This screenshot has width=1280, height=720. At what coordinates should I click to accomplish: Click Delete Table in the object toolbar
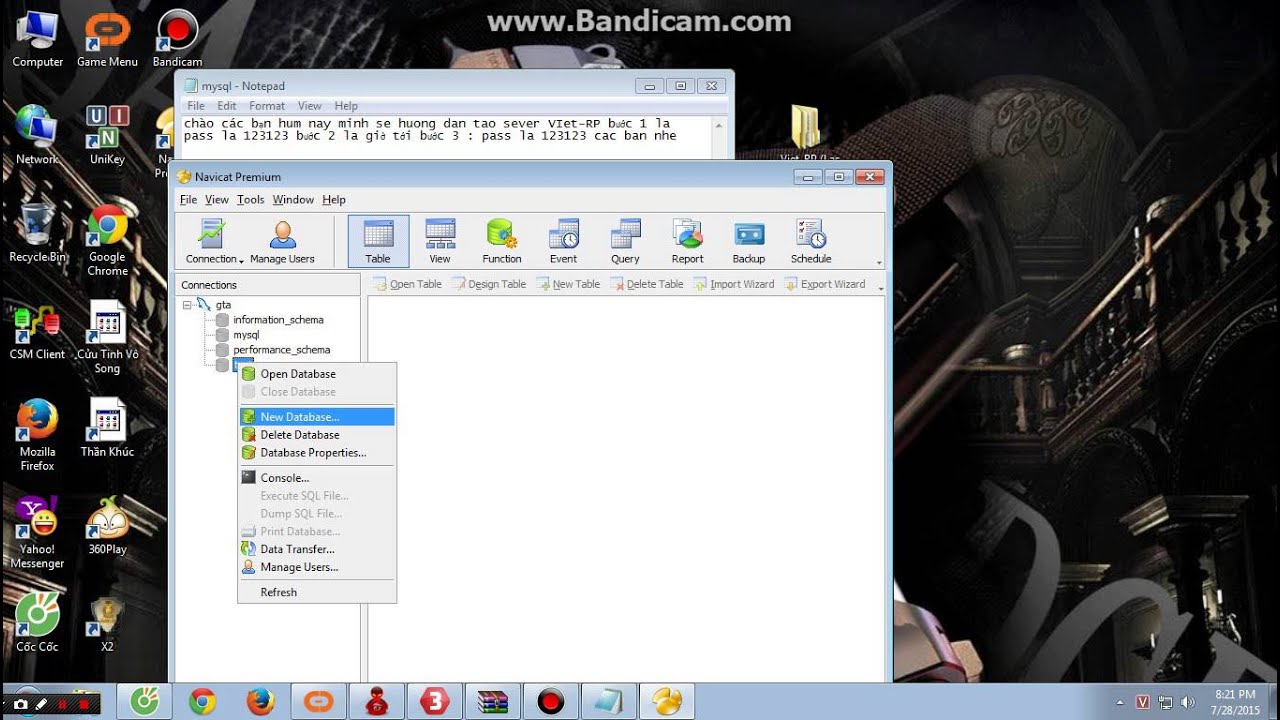coord(647,284)
